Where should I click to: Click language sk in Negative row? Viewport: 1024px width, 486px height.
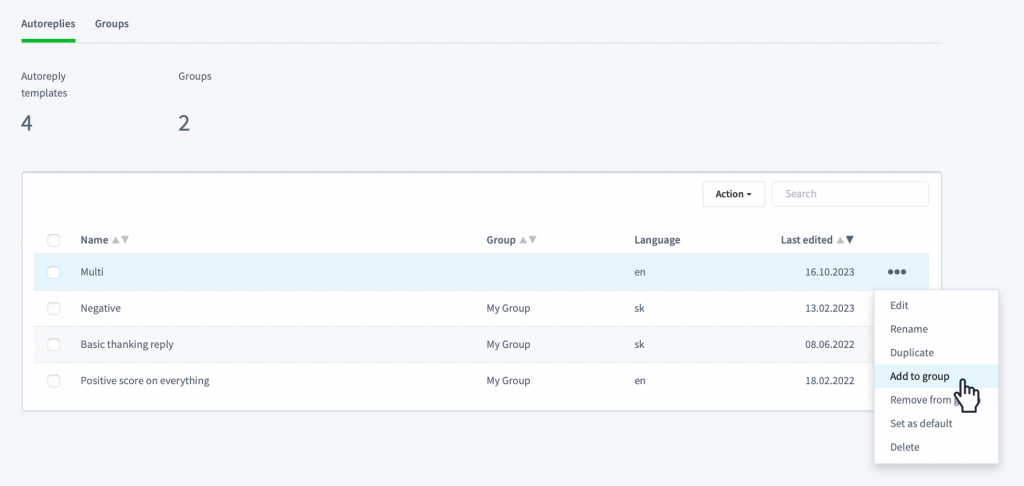pyautogui.click(x=639, y=308)
